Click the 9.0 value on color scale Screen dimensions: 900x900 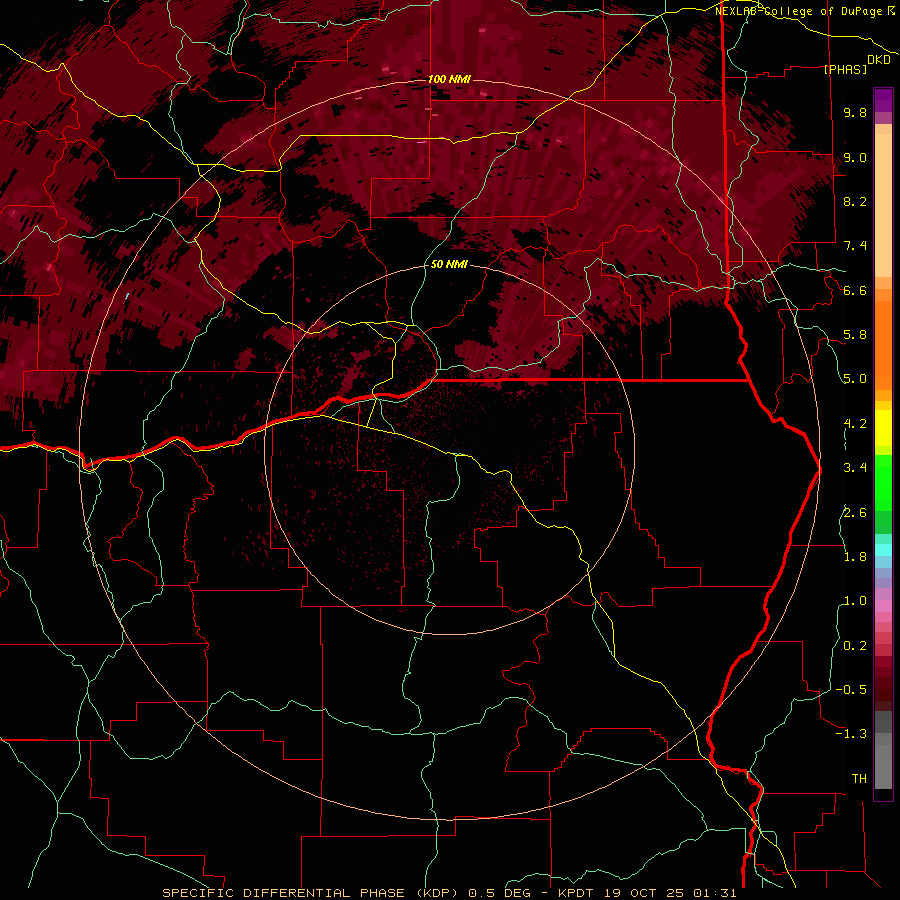click(855, 157)
